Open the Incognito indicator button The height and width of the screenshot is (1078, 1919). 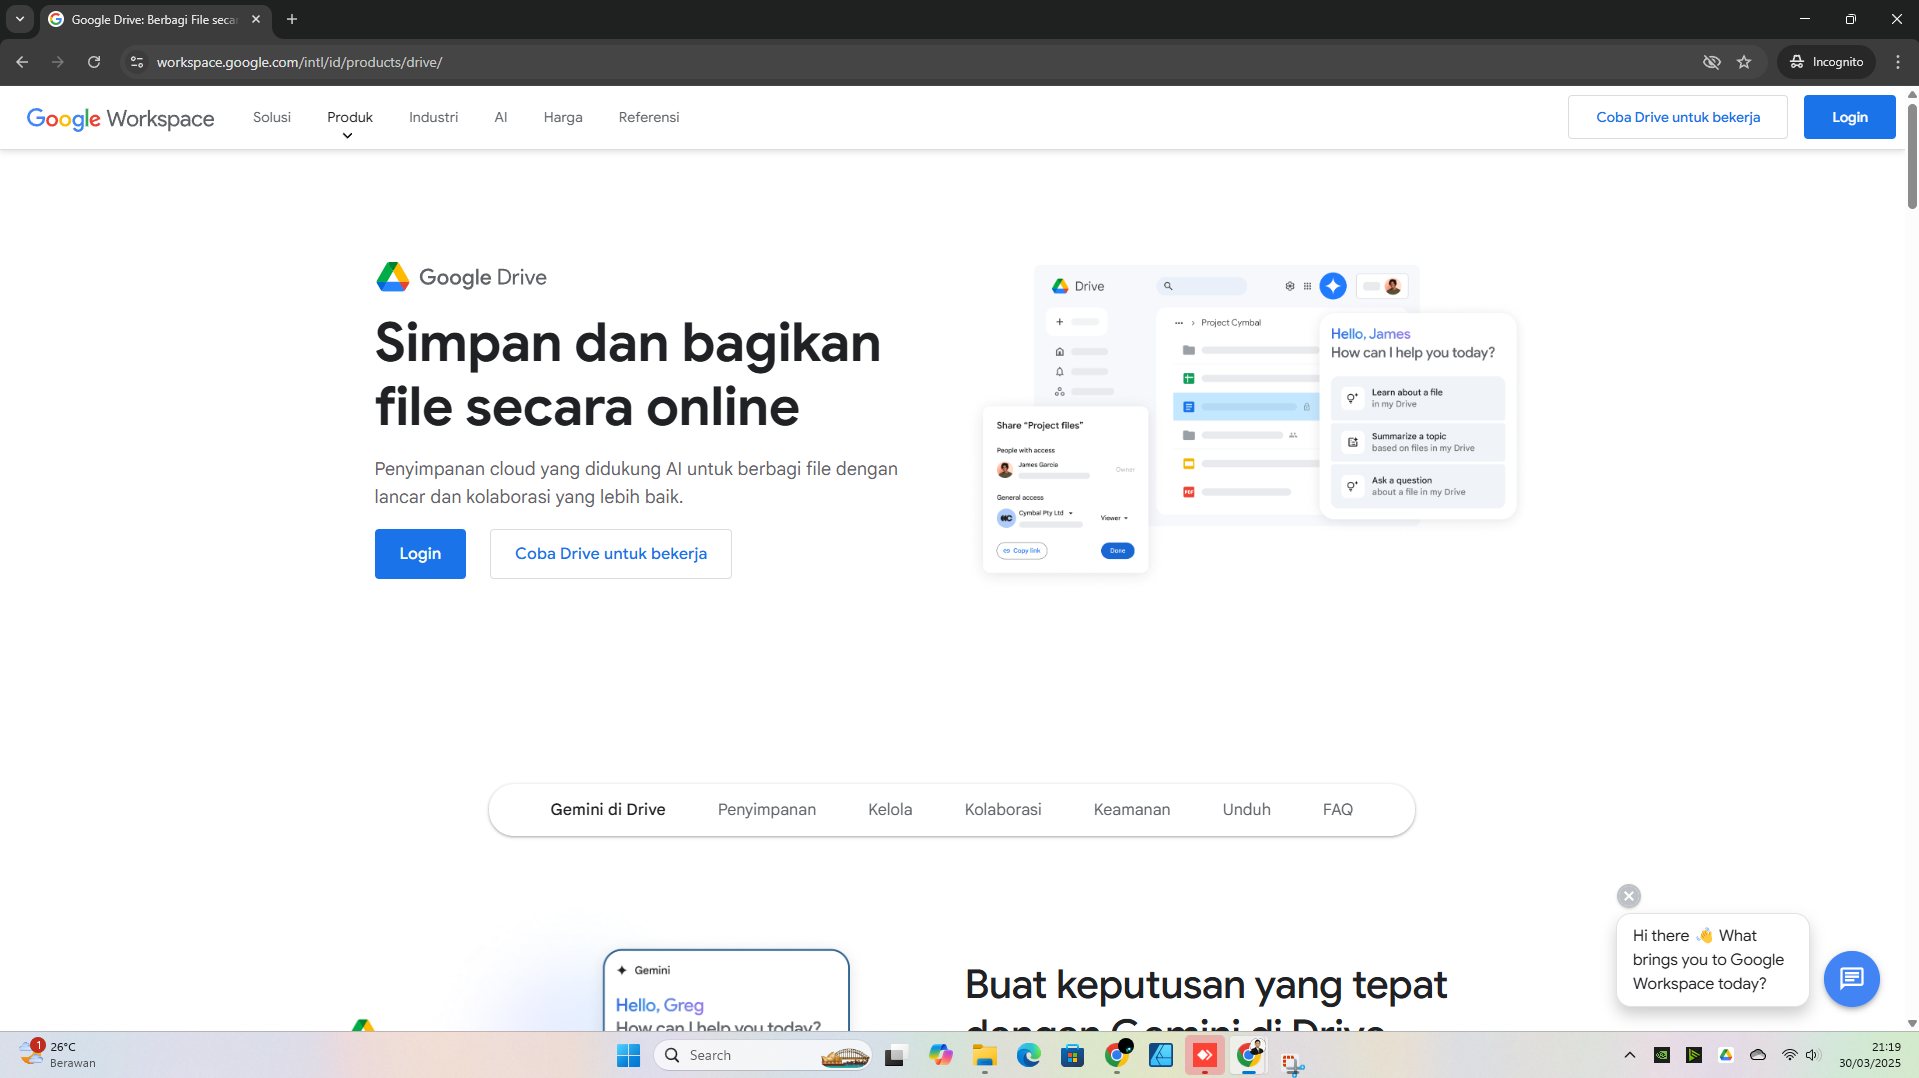(1827, 62)
